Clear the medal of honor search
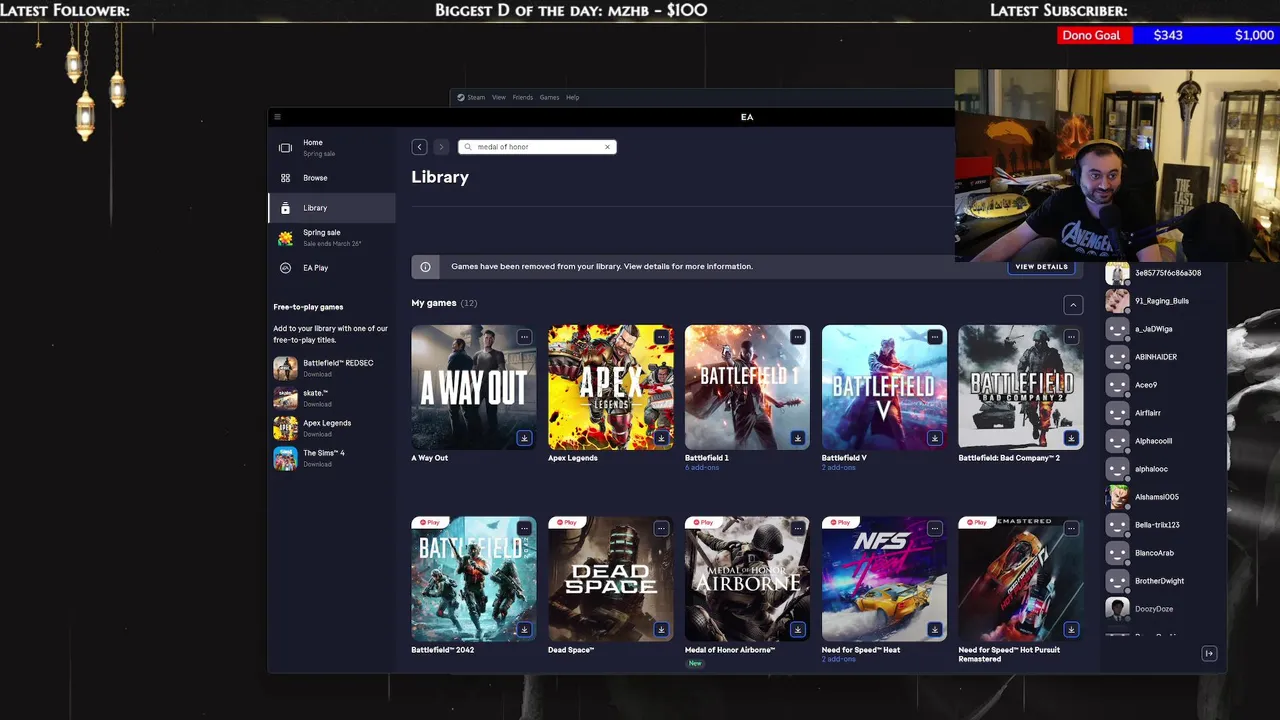This screenshot has height=720, width=1280. (607, 147)
